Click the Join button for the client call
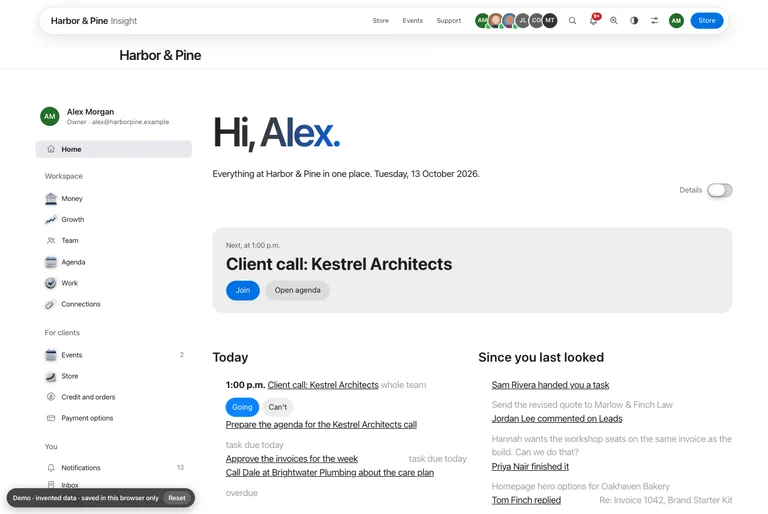Image resolution: width=768 pixels, height=514 pixels. pos(243,290)
